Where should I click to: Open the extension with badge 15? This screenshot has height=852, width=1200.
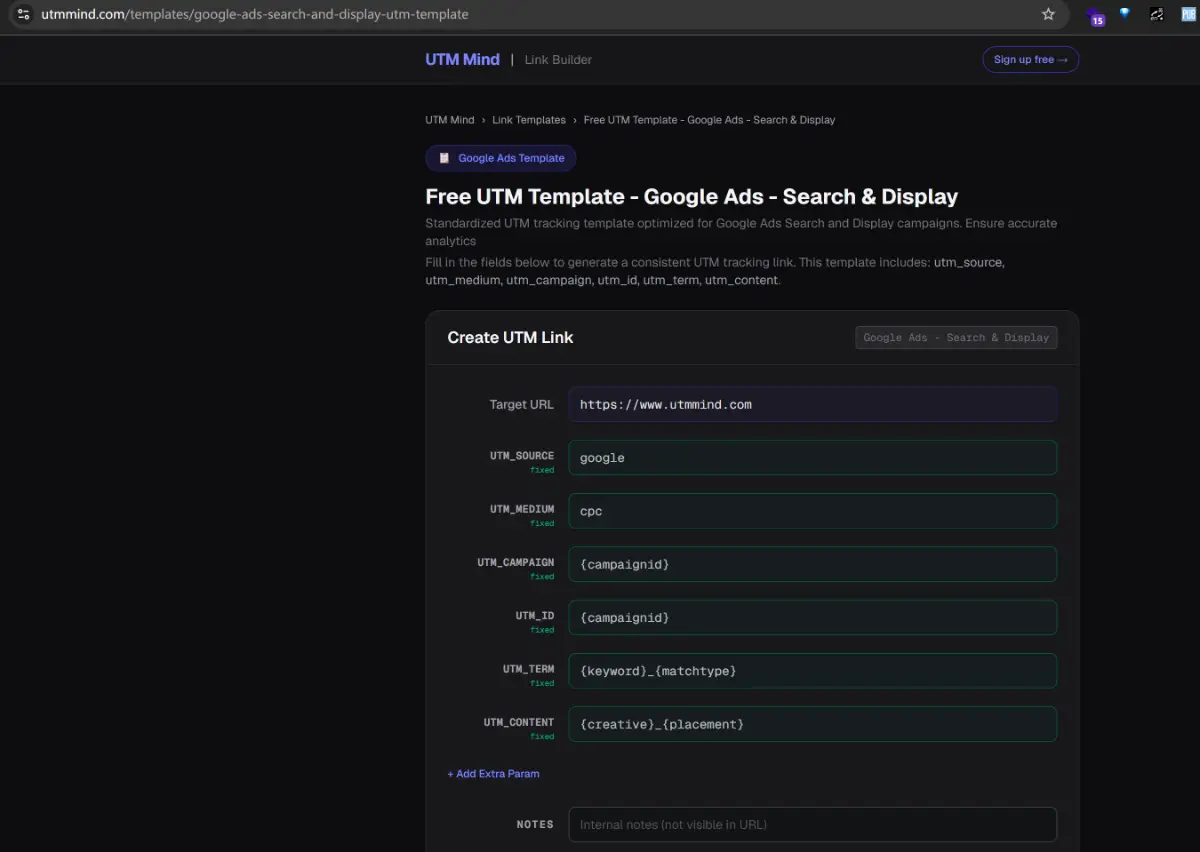1096,16
